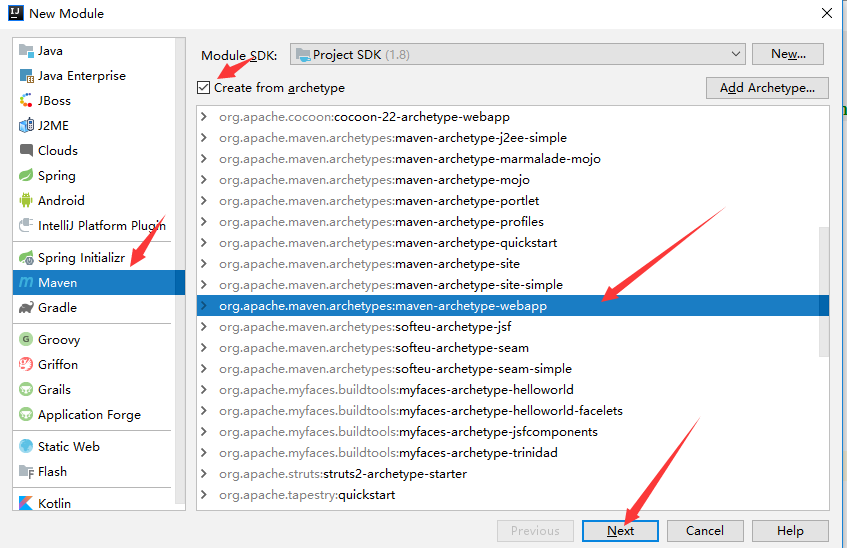Select Gradle module type

click(95, 308)
